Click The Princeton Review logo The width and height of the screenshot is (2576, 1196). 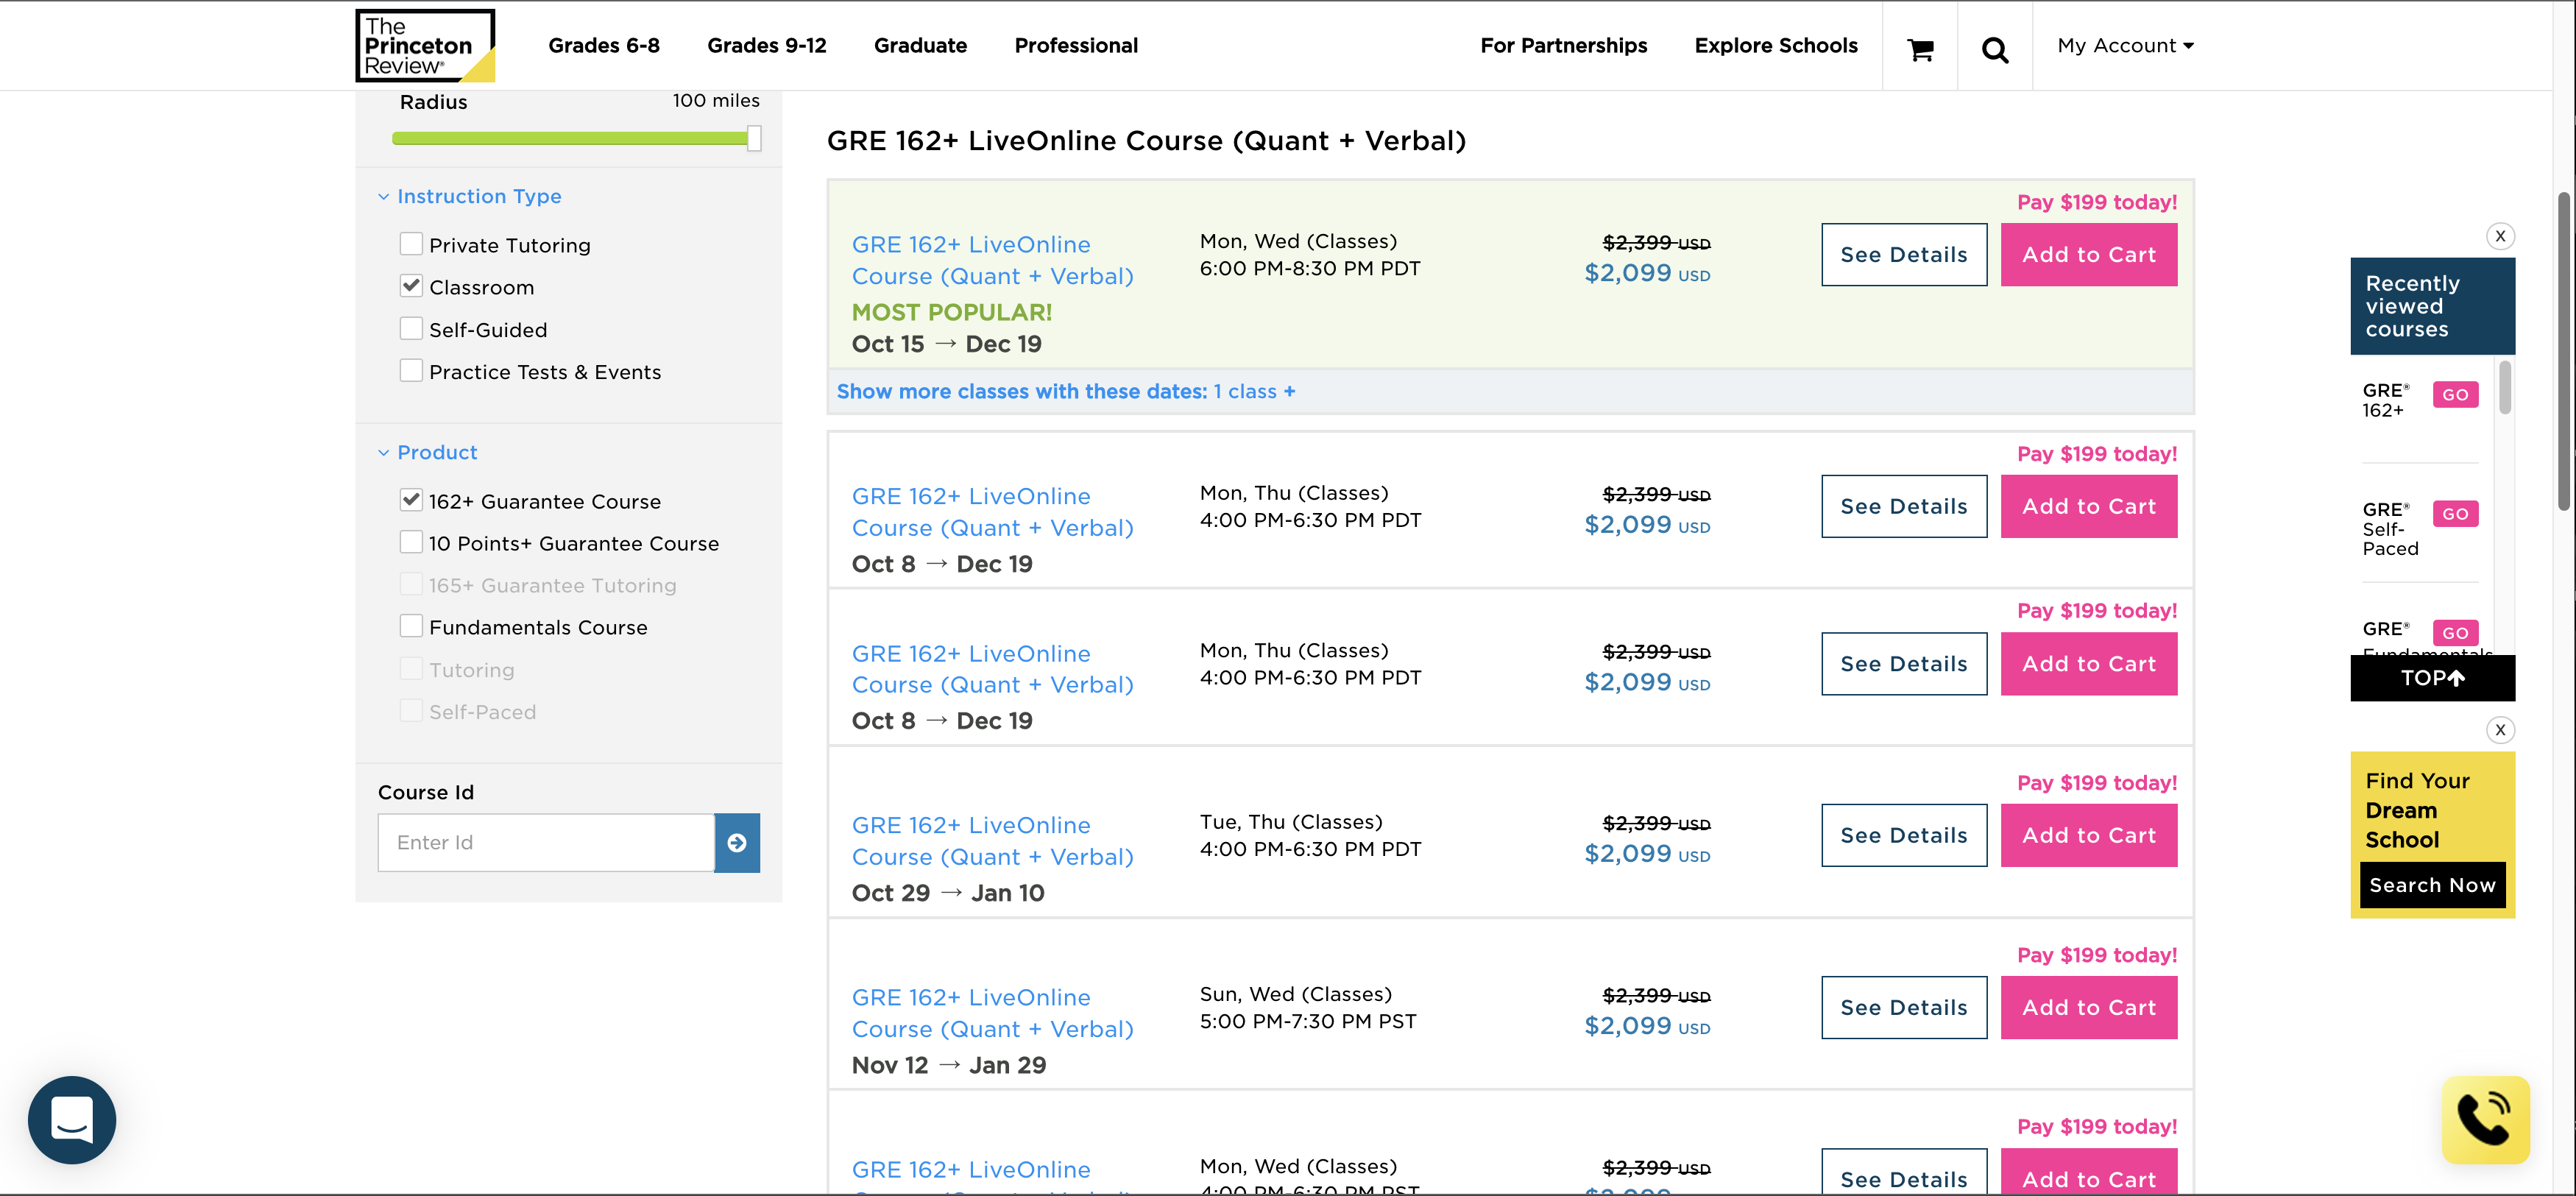(424, 46)
